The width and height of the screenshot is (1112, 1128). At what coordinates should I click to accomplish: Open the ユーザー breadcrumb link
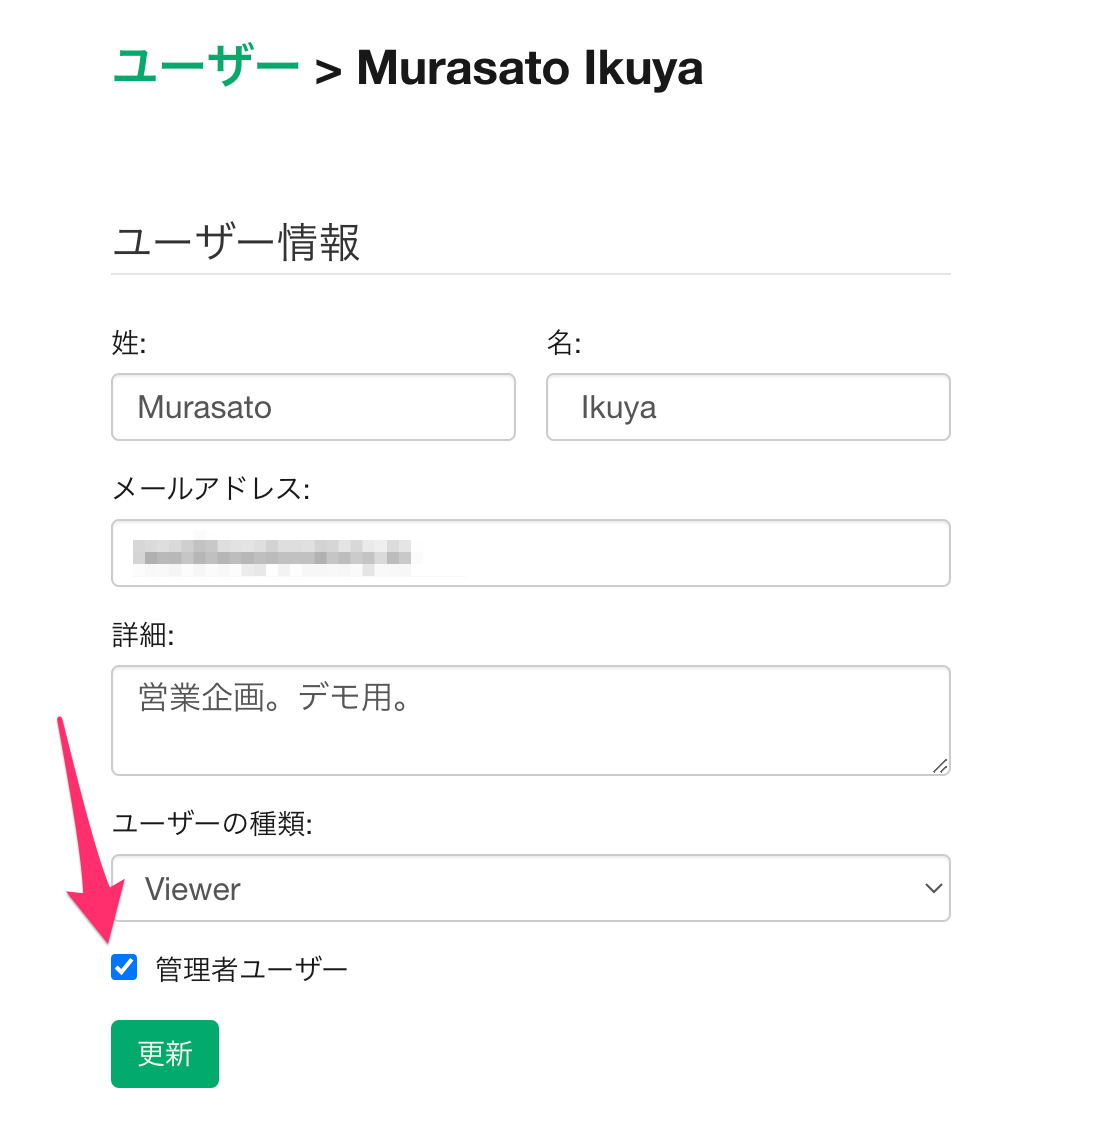click(x=205, y=67)
